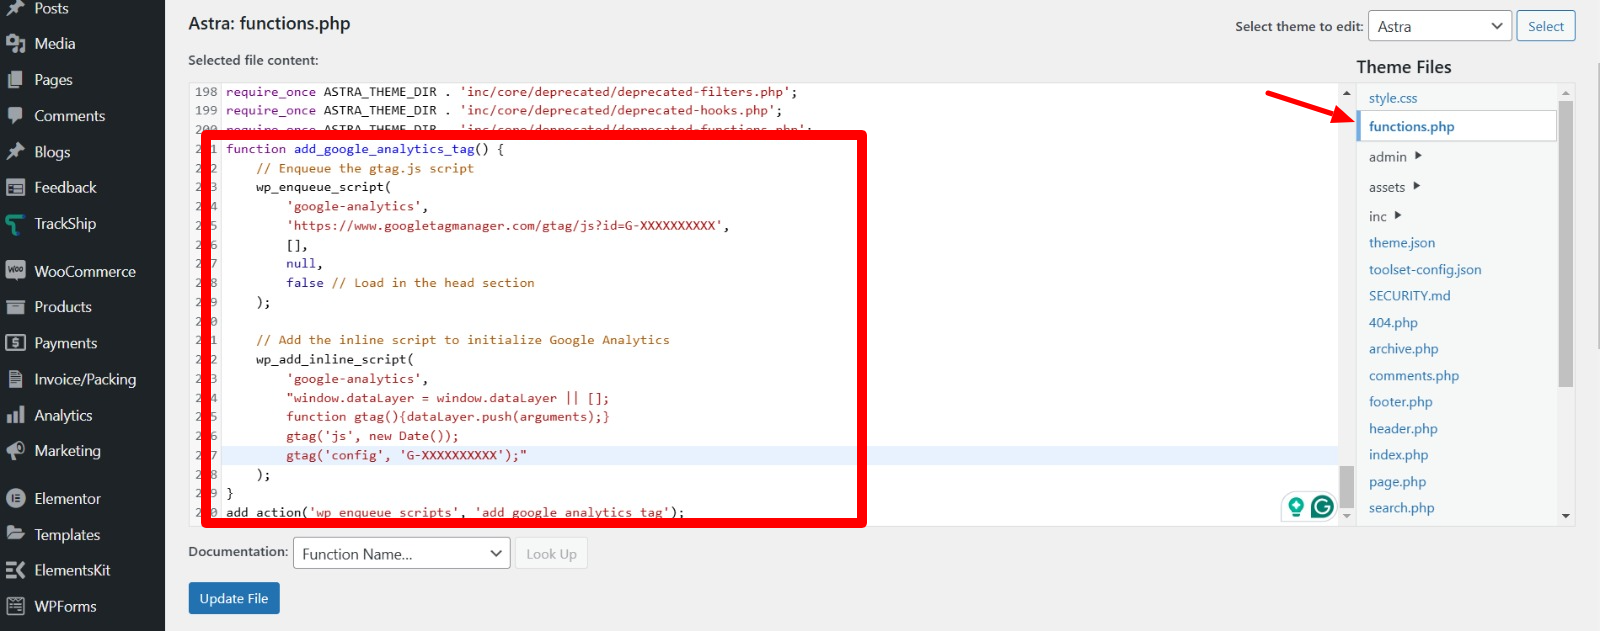Click the Look Up button
This screenshot has width=1600, height=631.
[551, 554]
